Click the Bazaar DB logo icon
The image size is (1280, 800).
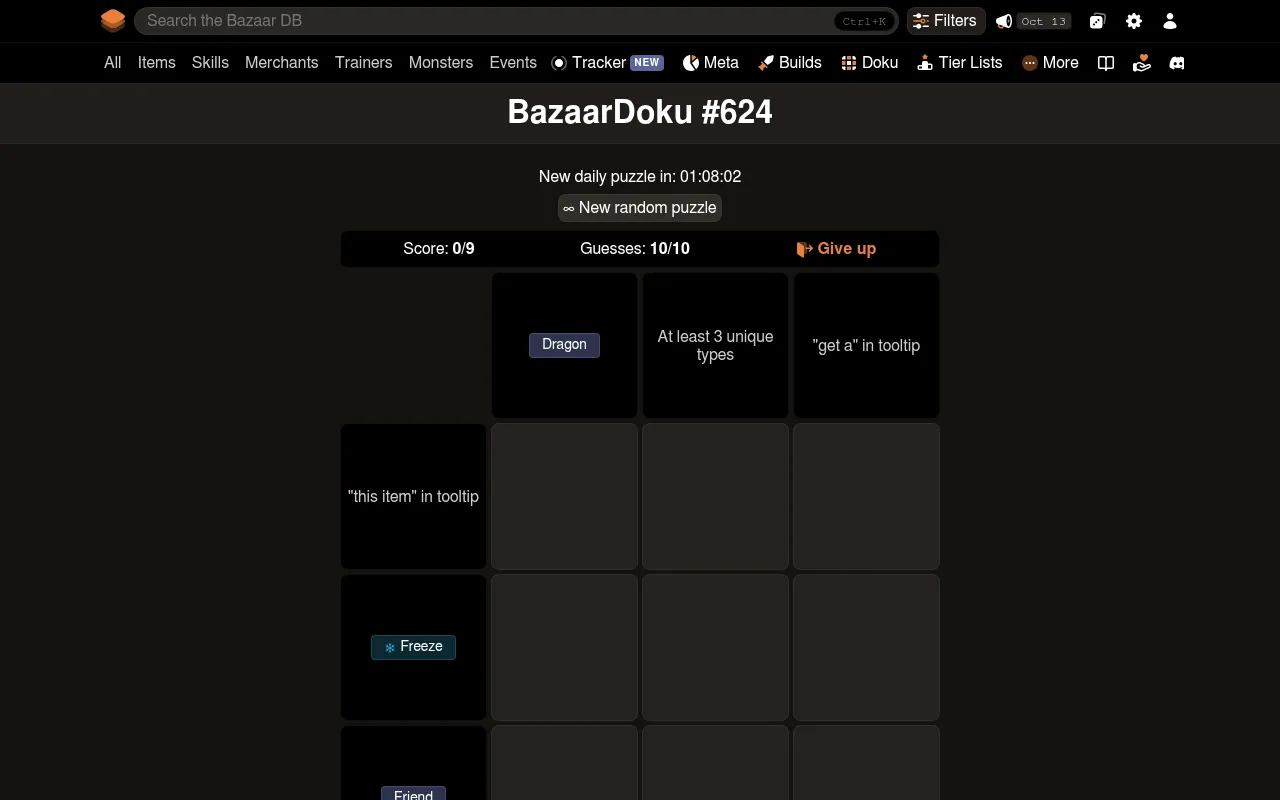[113, 20]
